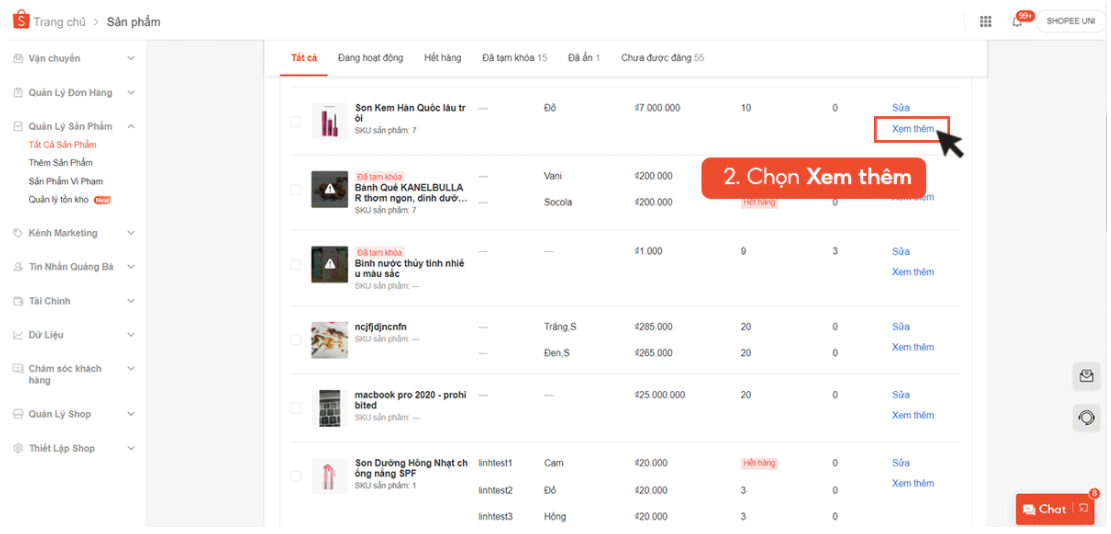Collapse the Quản Lý Sản Phẩm section
The image size is (1111, 534).
tap(131, 127)
